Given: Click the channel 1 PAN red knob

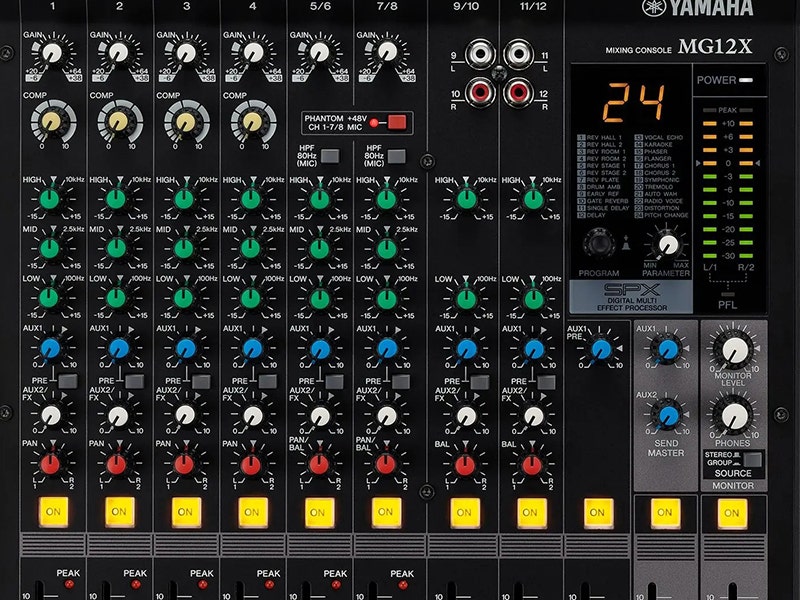Looking at the screenshot, I should 50,464.
